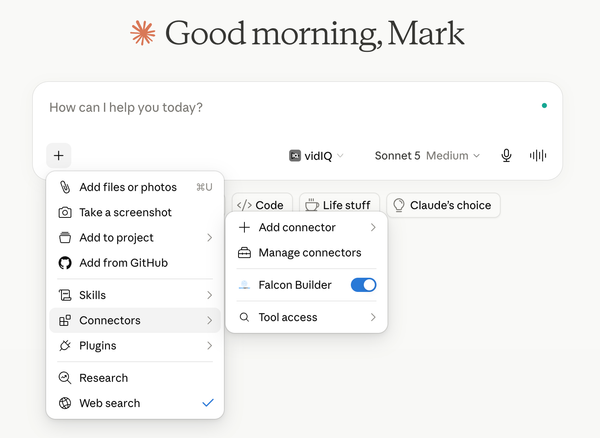Click the camera icon for Take a screenshot
The image size is (600, 438).
[x=65, y=212]
